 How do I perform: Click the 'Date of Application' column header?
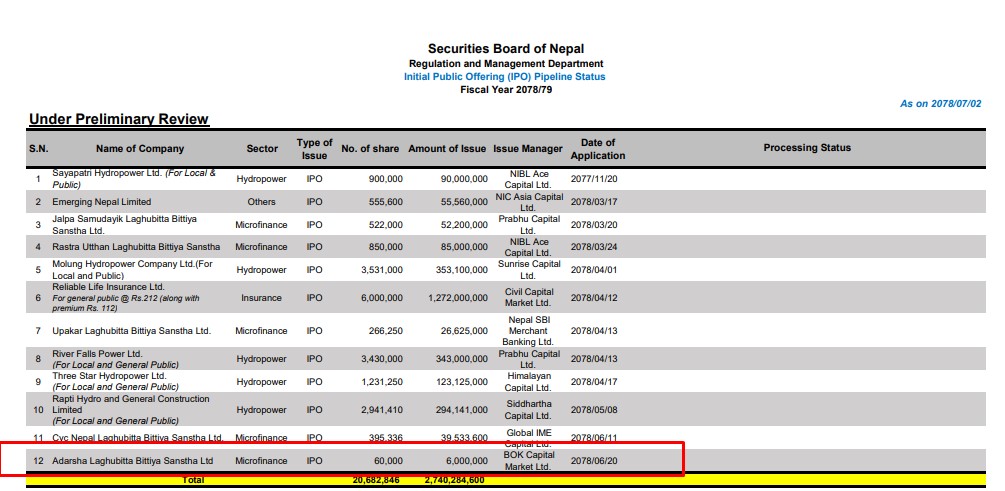[597, 149]
